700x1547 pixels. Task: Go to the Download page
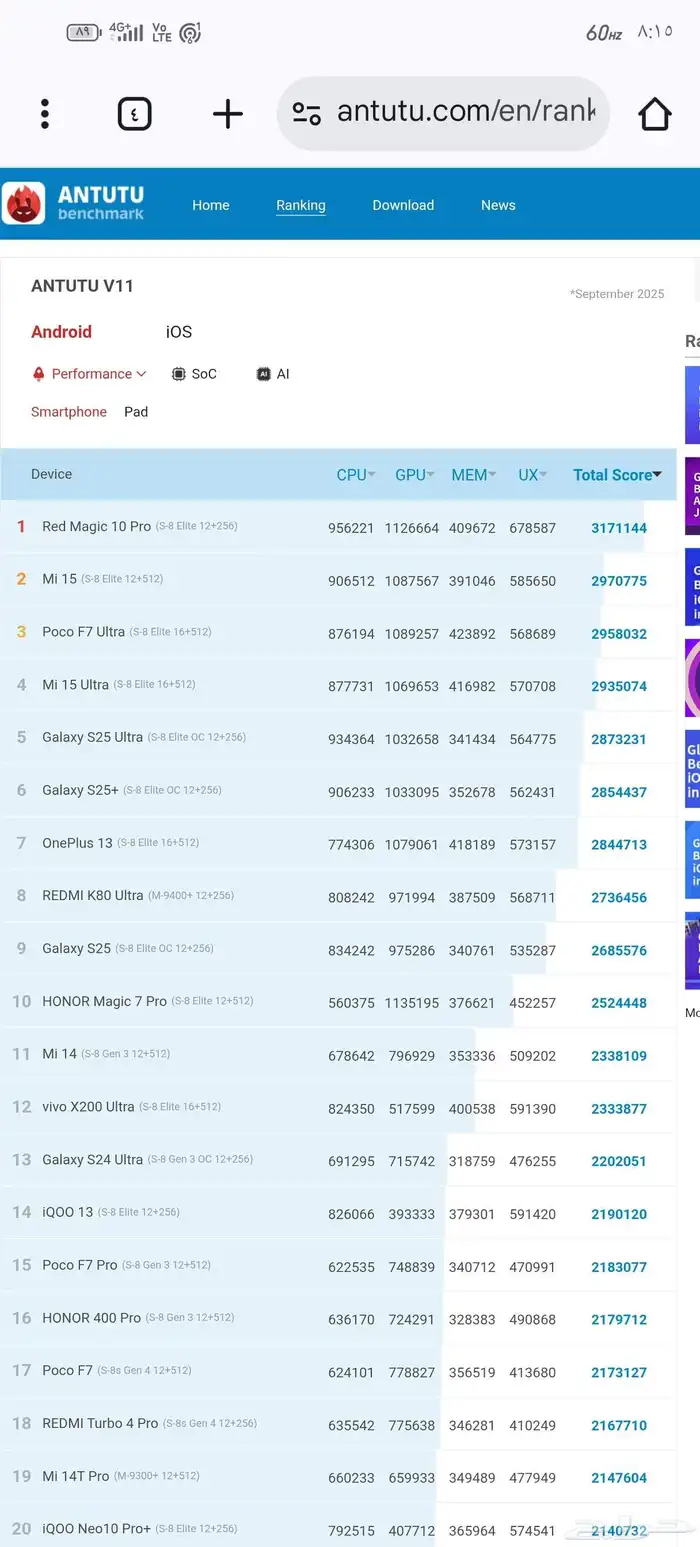[x=403, y=205]
